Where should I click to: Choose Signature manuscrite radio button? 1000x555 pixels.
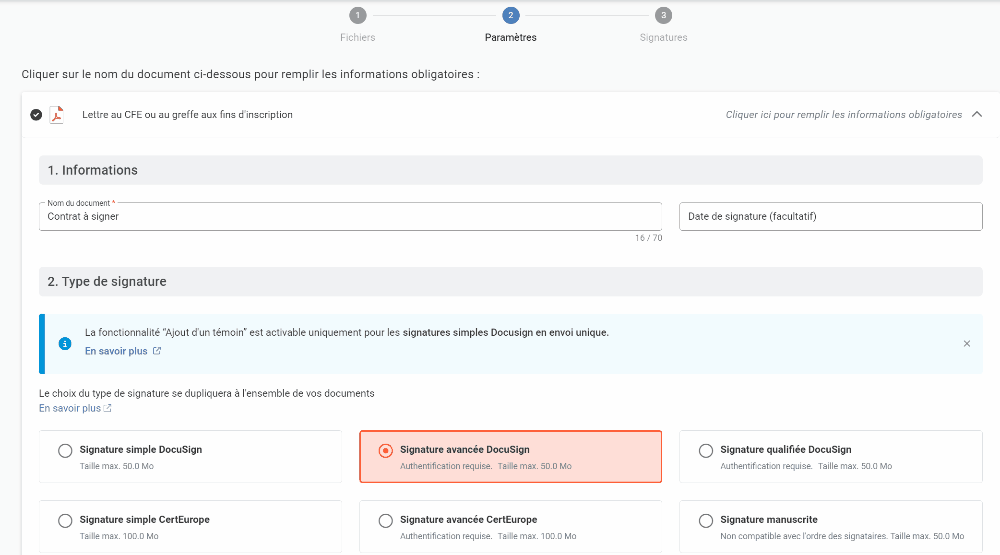click(x=706, y=521)
